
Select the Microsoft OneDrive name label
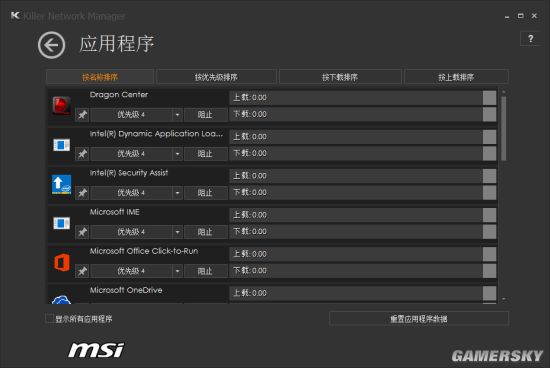(x=126, y=290)
